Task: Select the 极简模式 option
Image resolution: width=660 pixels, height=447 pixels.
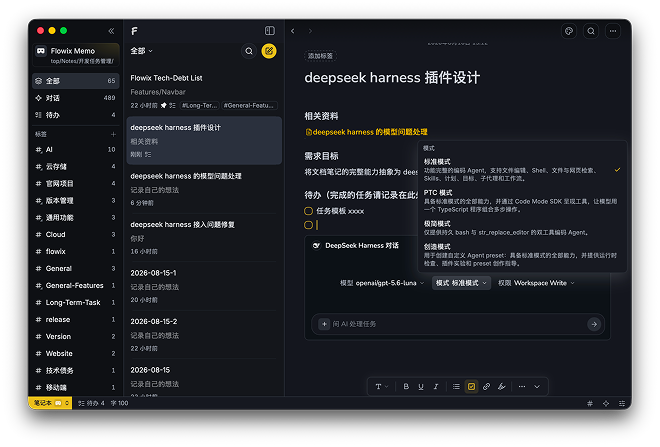Action: pyautogui.click(x=522, y=228)
